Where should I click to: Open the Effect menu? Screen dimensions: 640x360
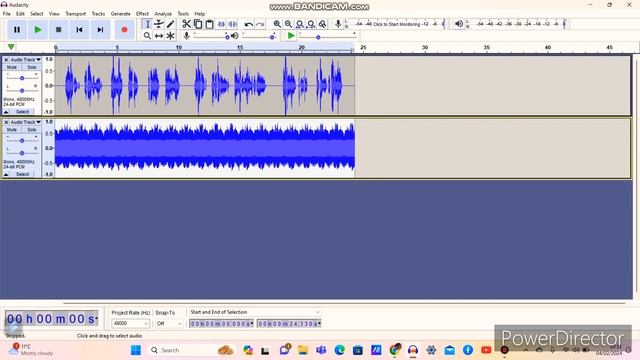click(142, 13)
